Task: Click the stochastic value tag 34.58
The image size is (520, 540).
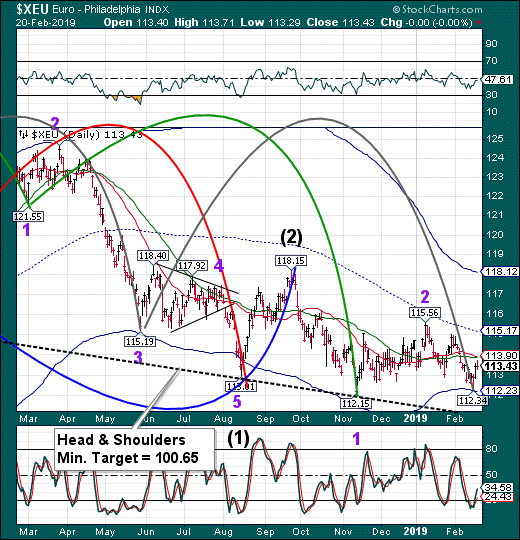Action: [x=498, y=488]
